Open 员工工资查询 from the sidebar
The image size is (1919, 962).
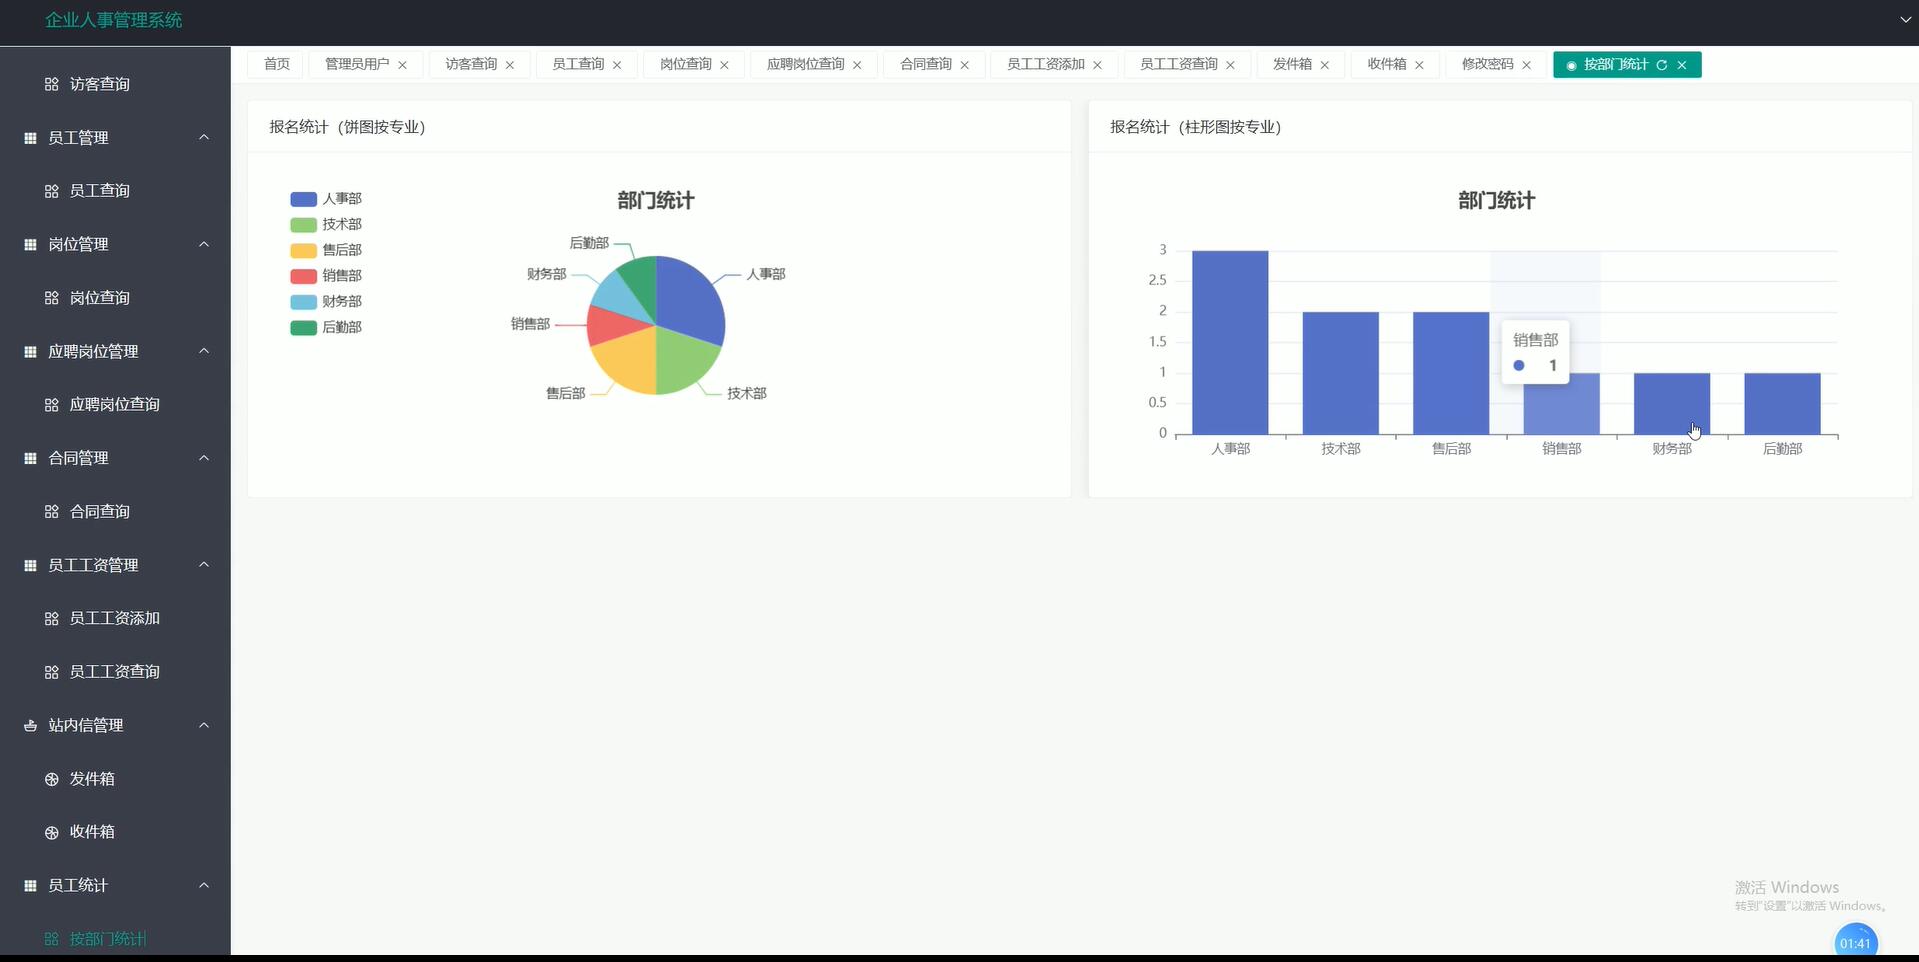click(114, 672)
